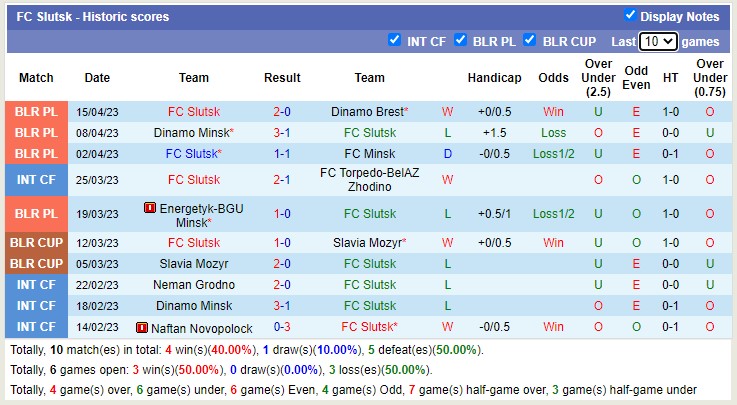The width and height of the screenshot is (737, 405).
Task: Click red card icon beside Energetyk-BGU Minsk
Action: pyautogui.click(x=150, y=208)
